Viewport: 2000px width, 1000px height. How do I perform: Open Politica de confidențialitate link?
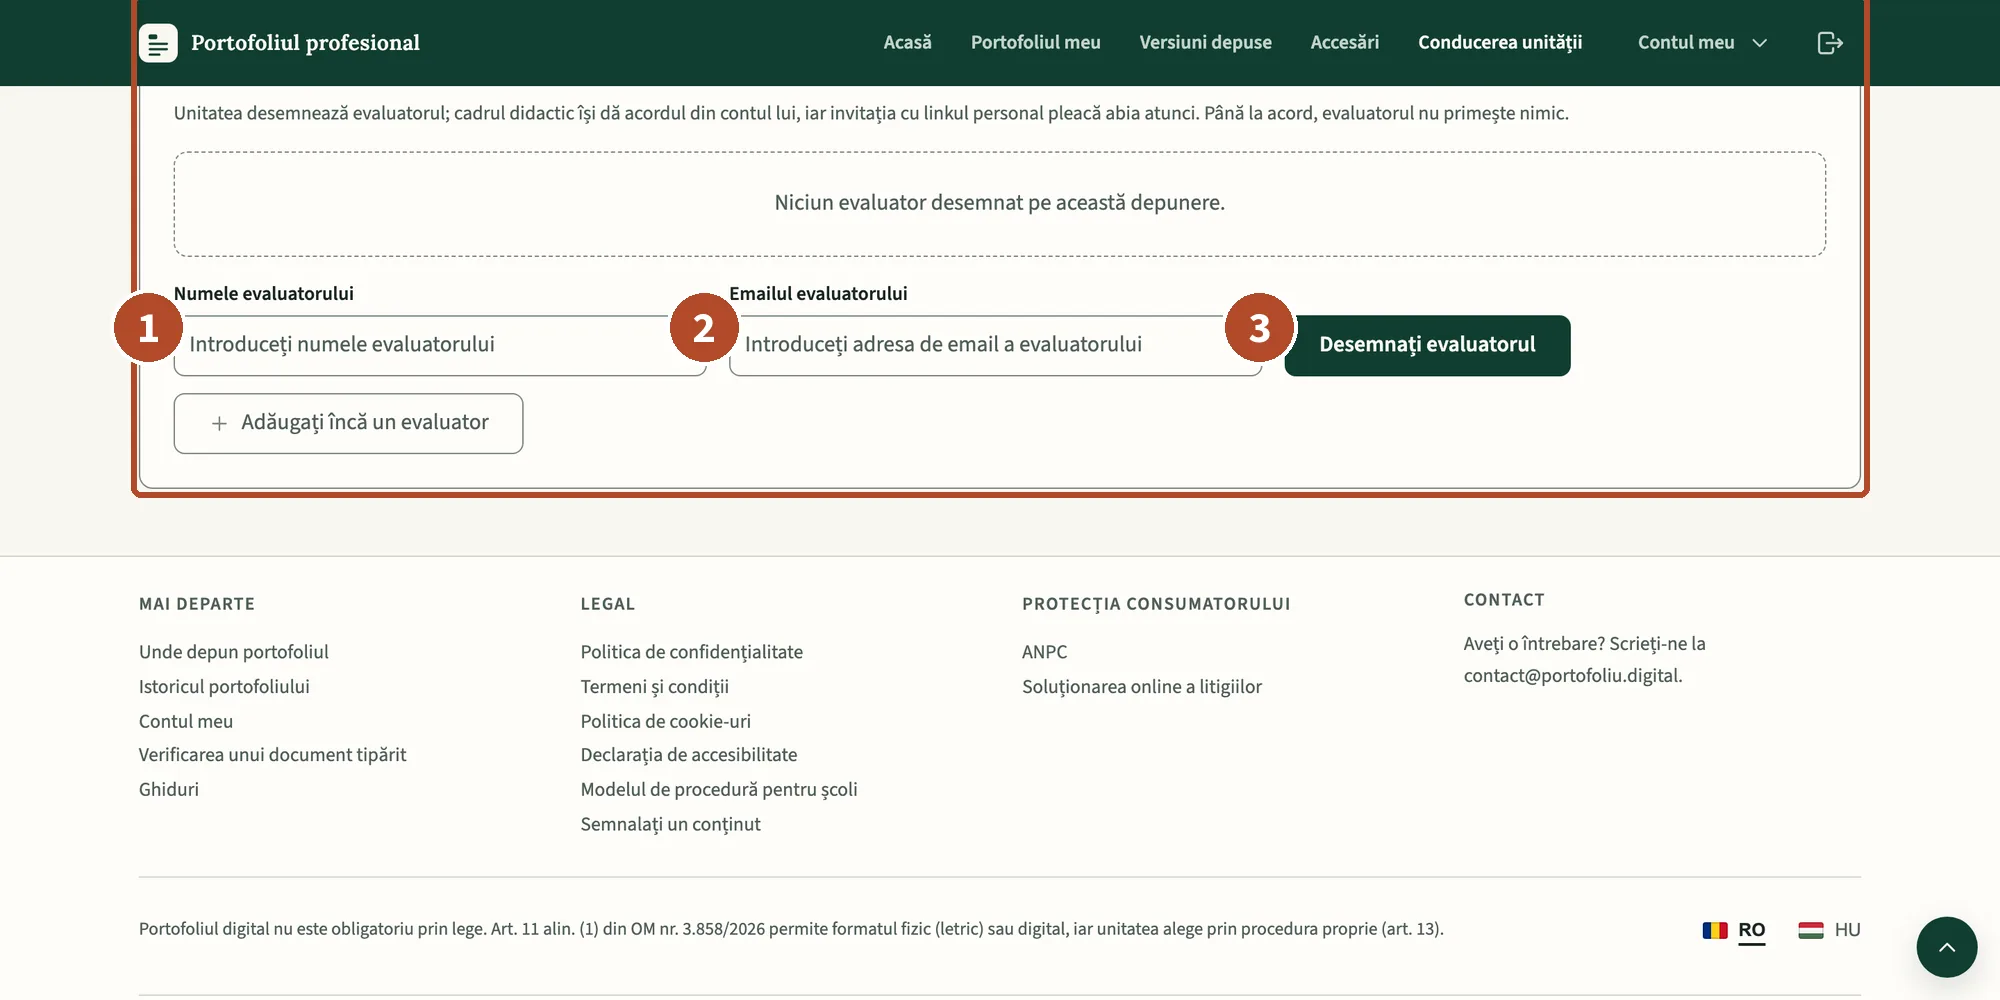pos(691,652)
